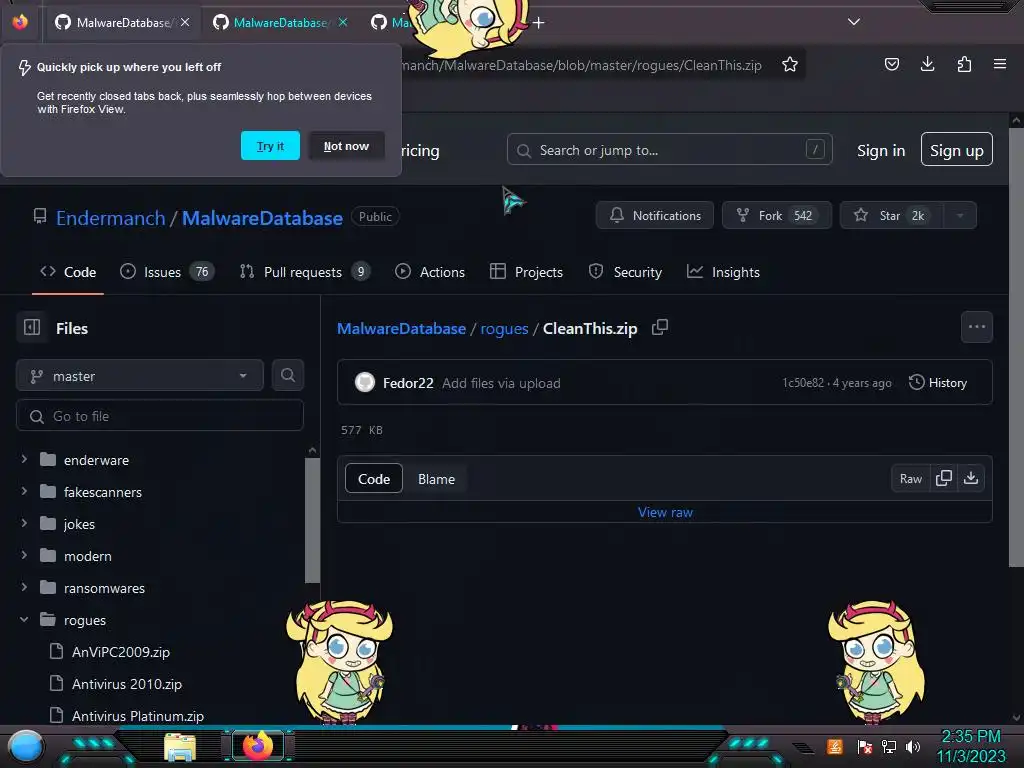
Task: Switch to the Pull requests tab
Action: coord(304,272)
